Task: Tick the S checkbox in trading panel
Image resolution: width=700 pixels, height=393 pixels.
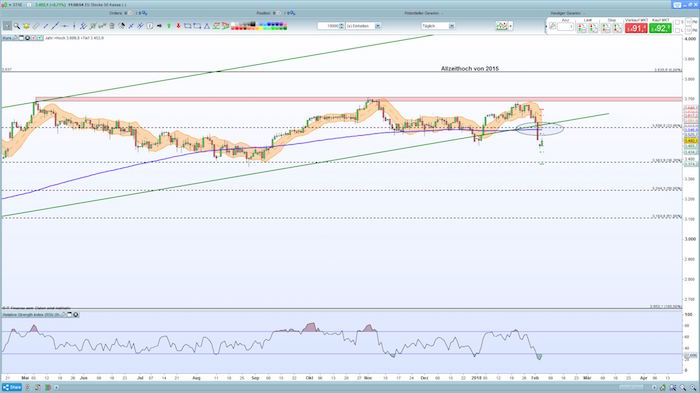Action: [677, 22]
